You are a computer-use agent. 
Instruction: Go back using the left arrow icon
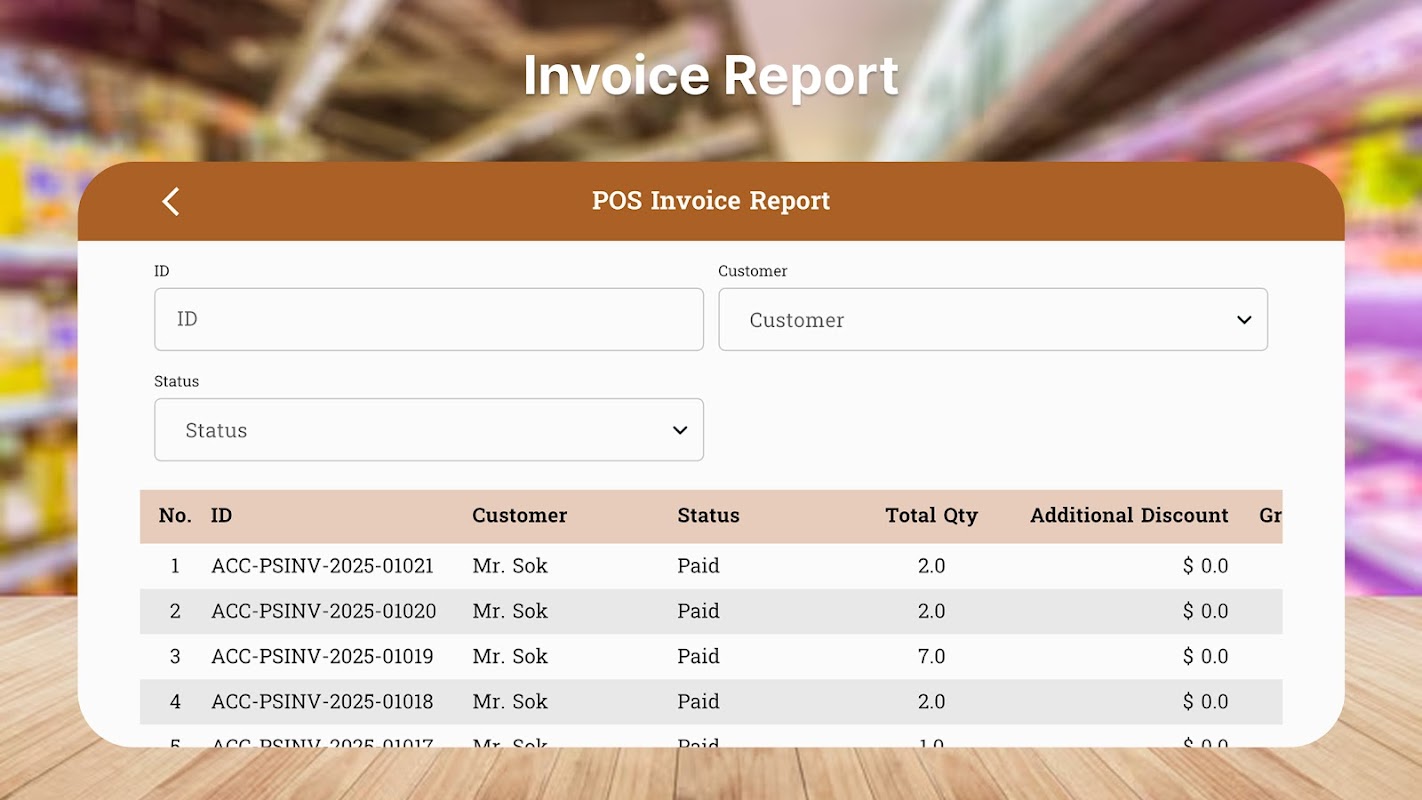(x=171, y=201)
